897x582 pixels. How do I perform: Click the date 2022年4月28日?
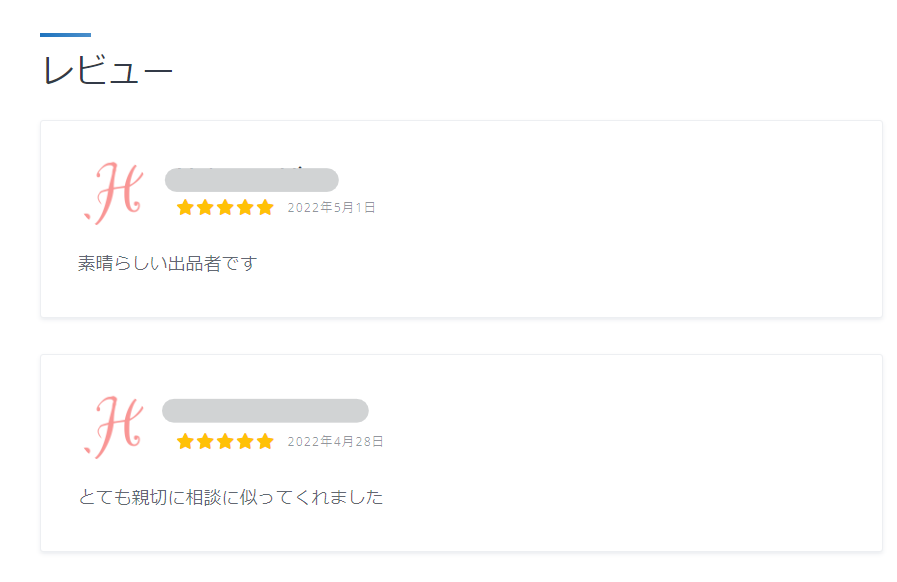(x=335, y=442)
